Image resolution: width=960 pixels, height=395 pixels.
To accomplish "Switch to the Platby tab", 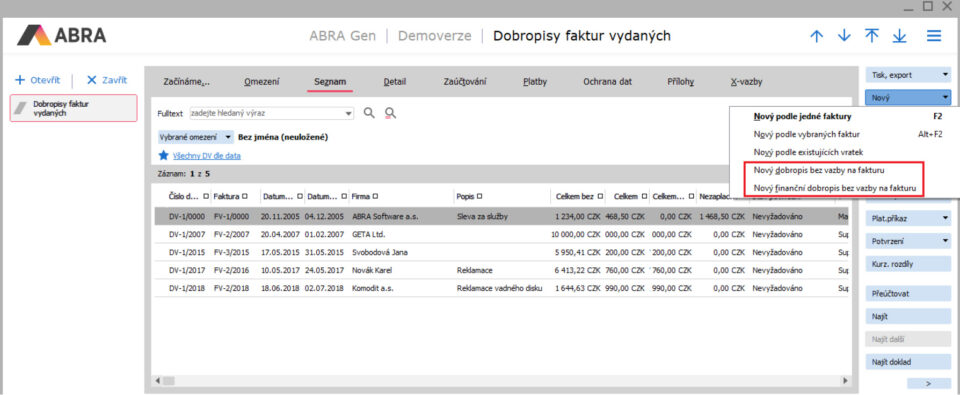I will pos(535,82).
